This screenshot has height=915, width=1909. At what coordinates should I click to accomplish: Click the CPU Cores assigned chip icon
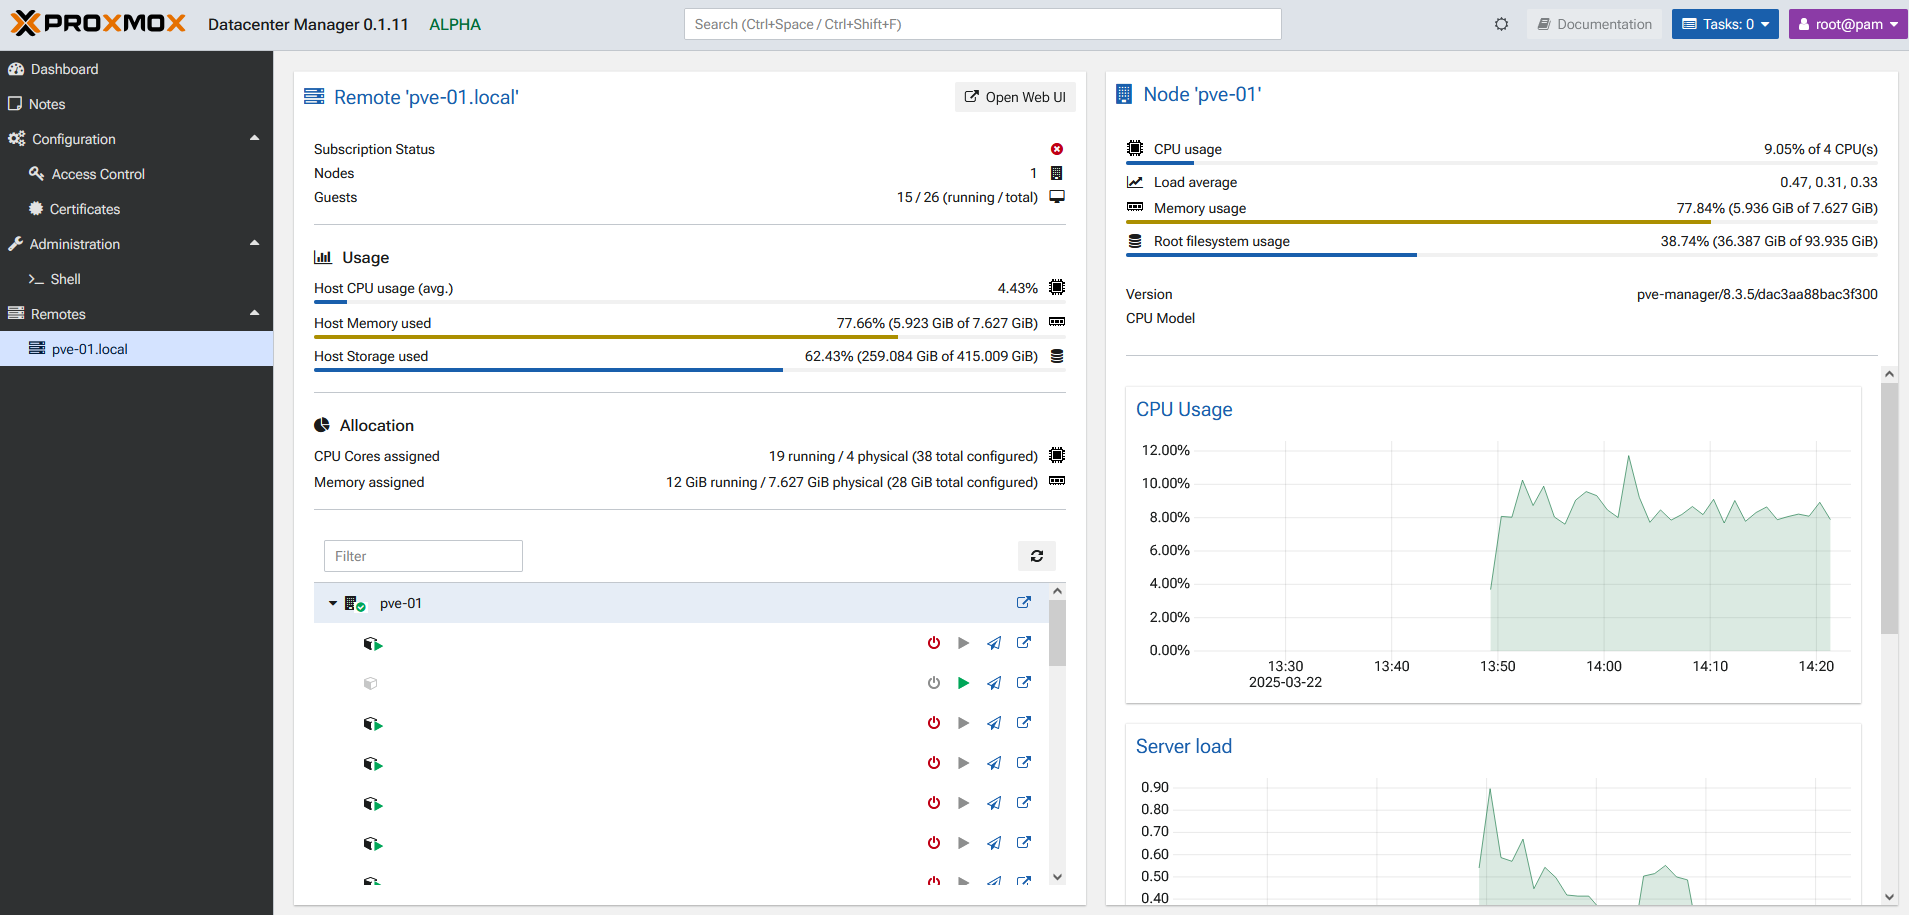coord(1057,456)
